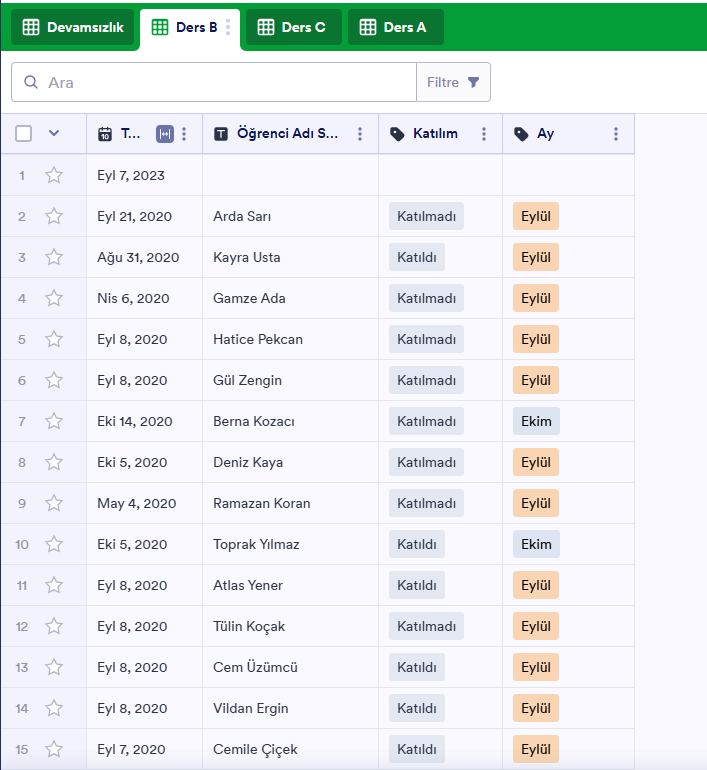The width and height of the screenshot is (707, 770).
Task: Open the date column three-dot menu
Action: (x=184, y=134)
